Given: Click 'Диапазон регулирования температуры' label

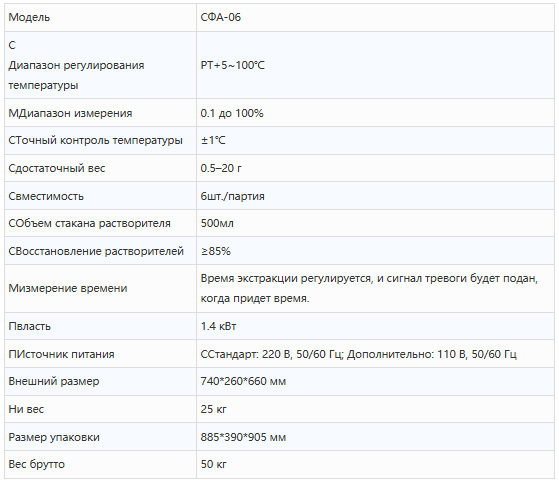Looking at the screenshot, I should (76, 75).
